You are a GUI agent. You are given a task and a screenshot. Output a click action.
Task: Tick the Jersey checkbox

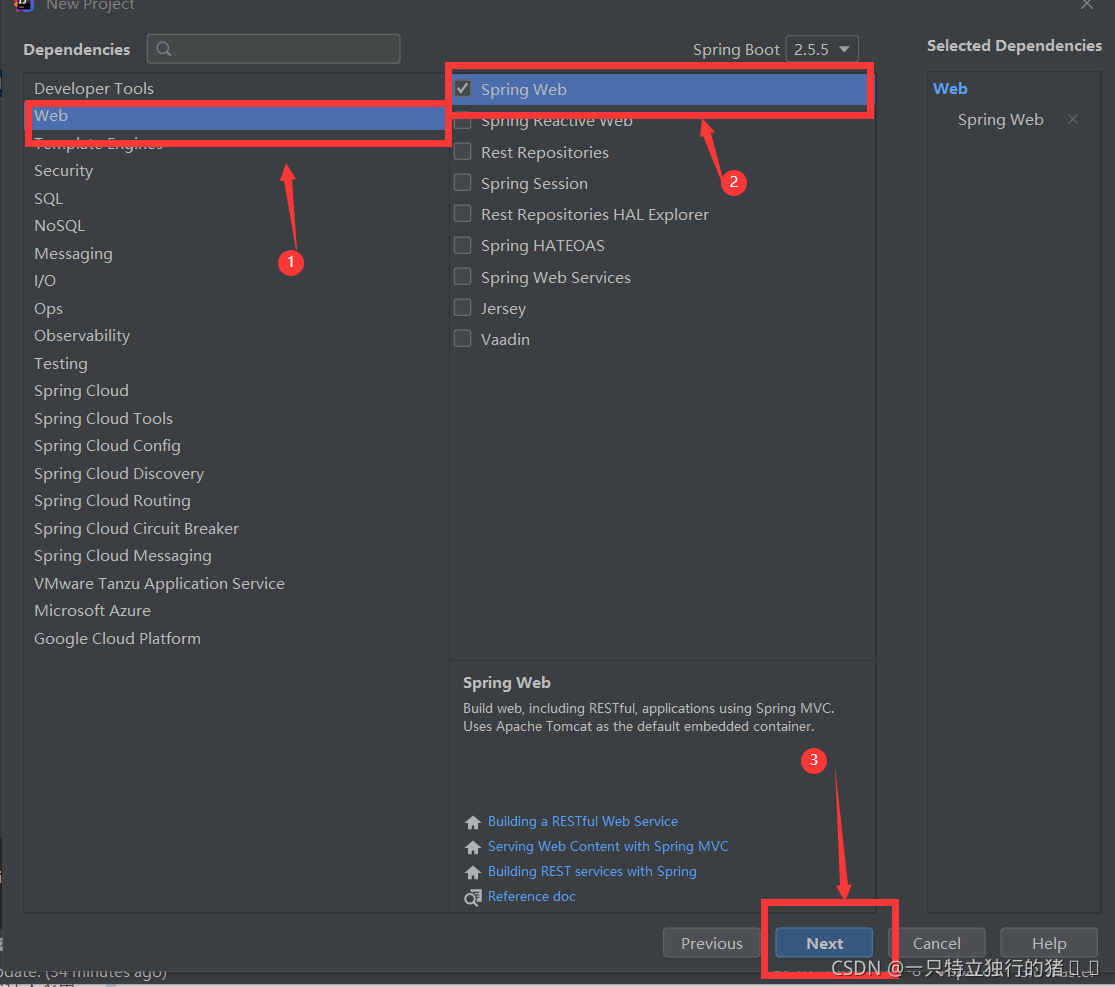coord(462,307)
